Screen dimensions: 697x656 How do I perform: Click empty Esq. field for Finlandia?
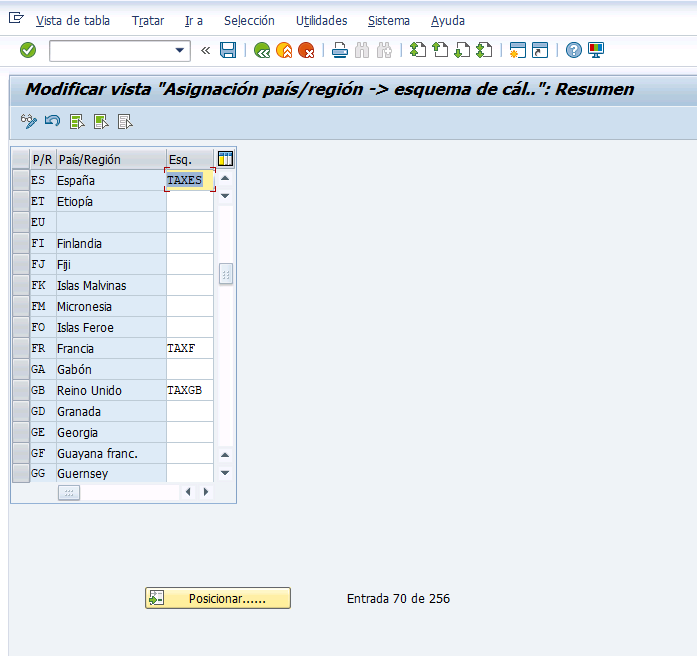[190, 243]
